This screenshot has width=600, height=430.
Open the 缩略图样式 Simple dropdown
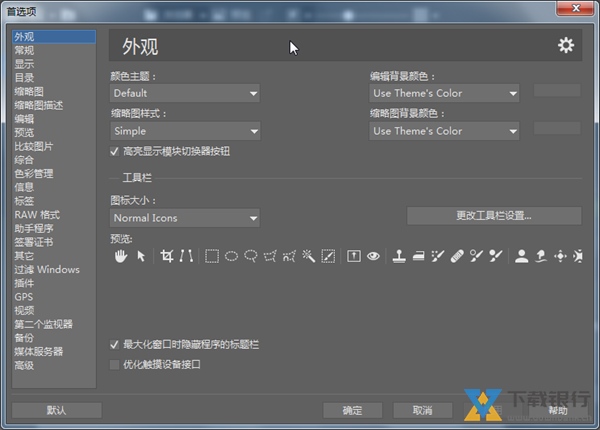click(185, 131)
